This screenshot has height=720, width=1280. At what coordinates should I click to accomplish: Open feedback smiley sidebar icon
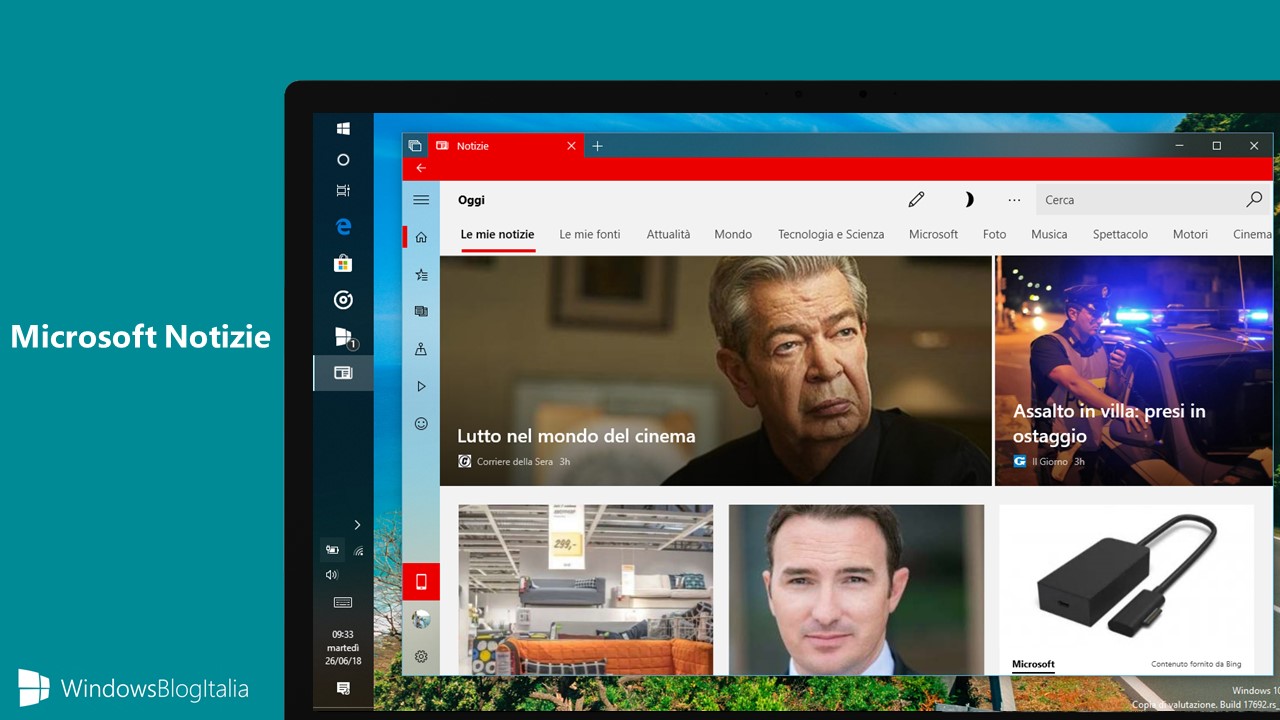click(x=421, y=424)
